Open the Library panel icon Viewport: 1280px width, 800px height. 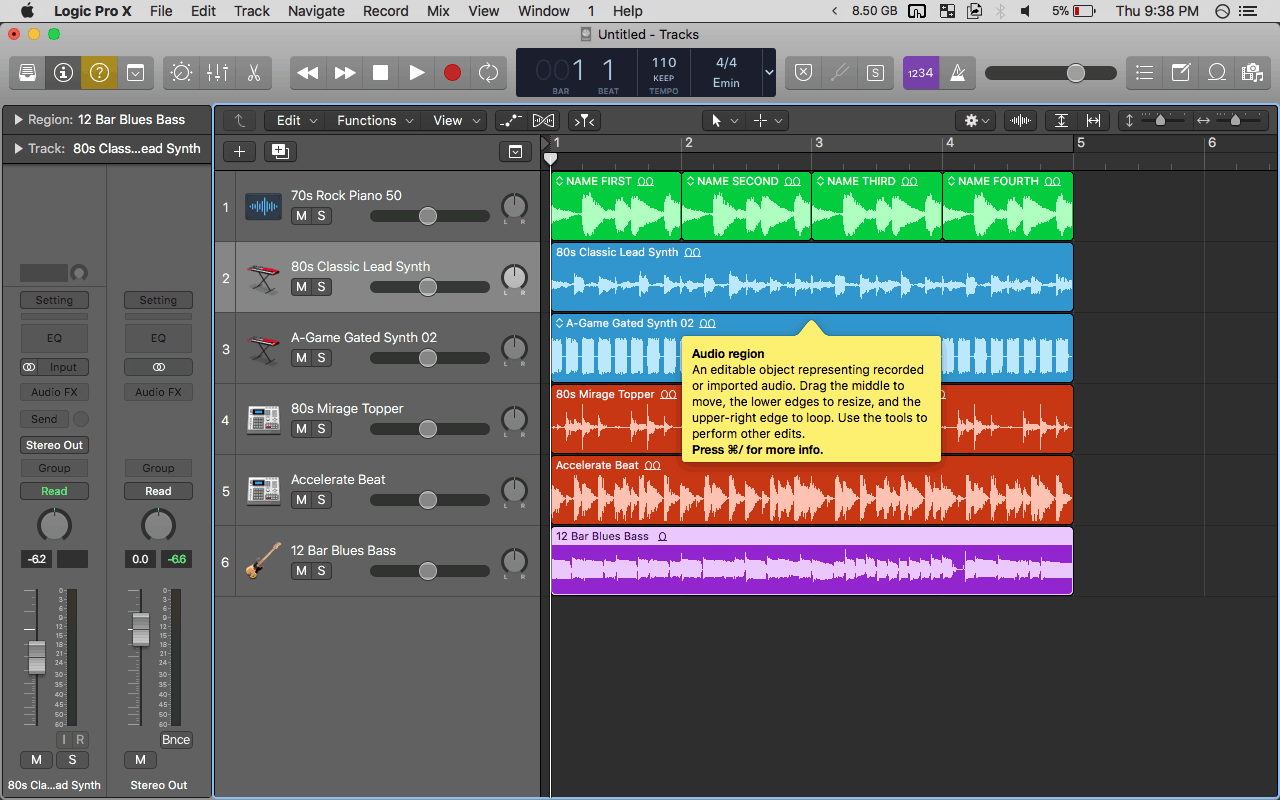tap(28, 73)
